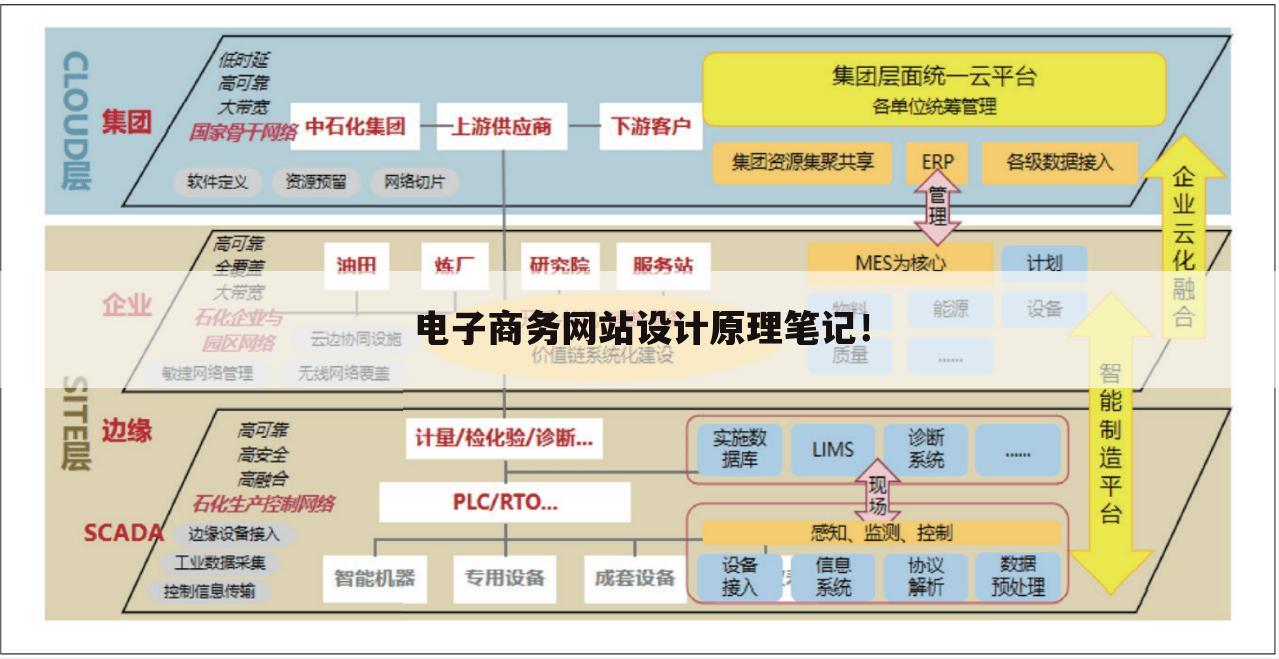The height and width of the screenshot is (659, 1279).
Task: Click the 信息系统 box
Action: pyautogui.click(x=833, y=577)
